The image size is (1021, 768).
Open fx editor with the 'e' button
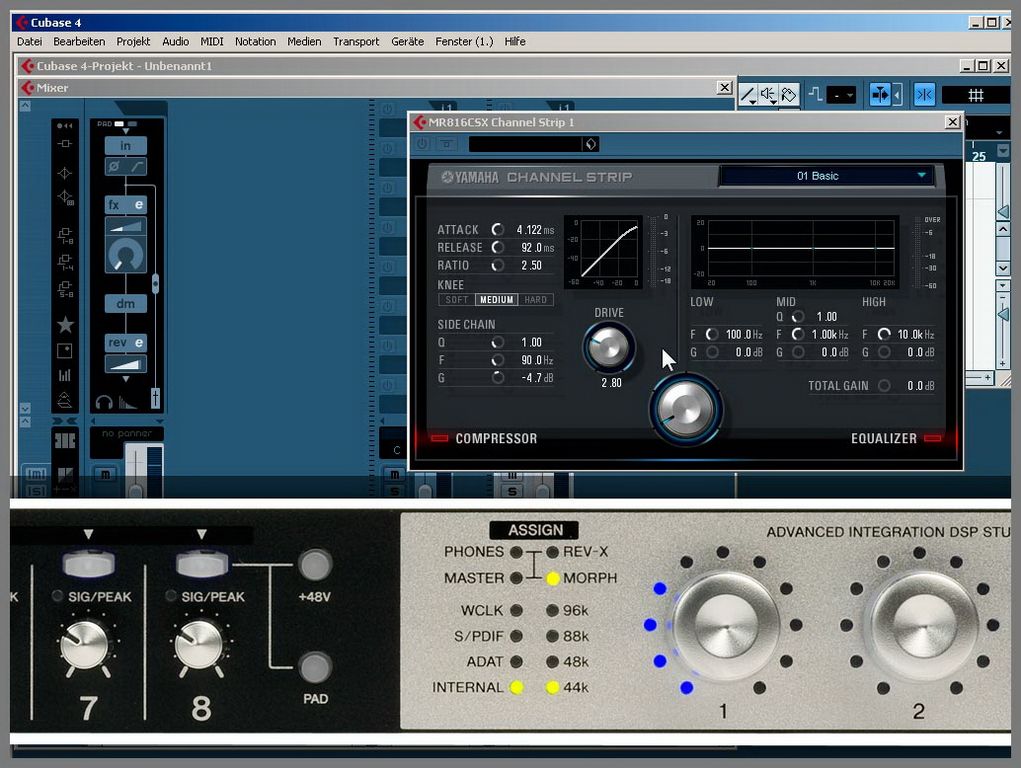[139, 205]
